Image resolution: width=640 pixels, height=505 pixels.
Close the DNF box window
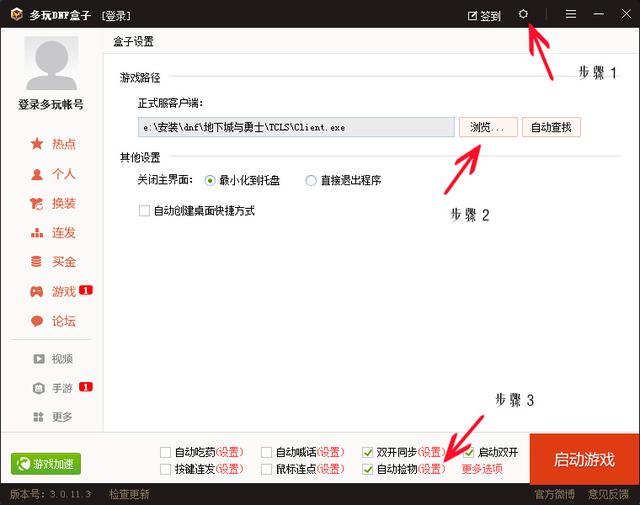coord(626,14)
